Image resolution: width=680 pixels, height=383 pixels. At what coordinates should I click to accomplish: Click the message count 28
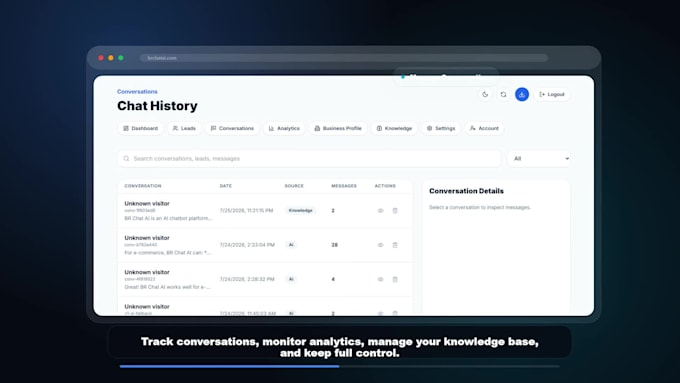tap(334, 245)
